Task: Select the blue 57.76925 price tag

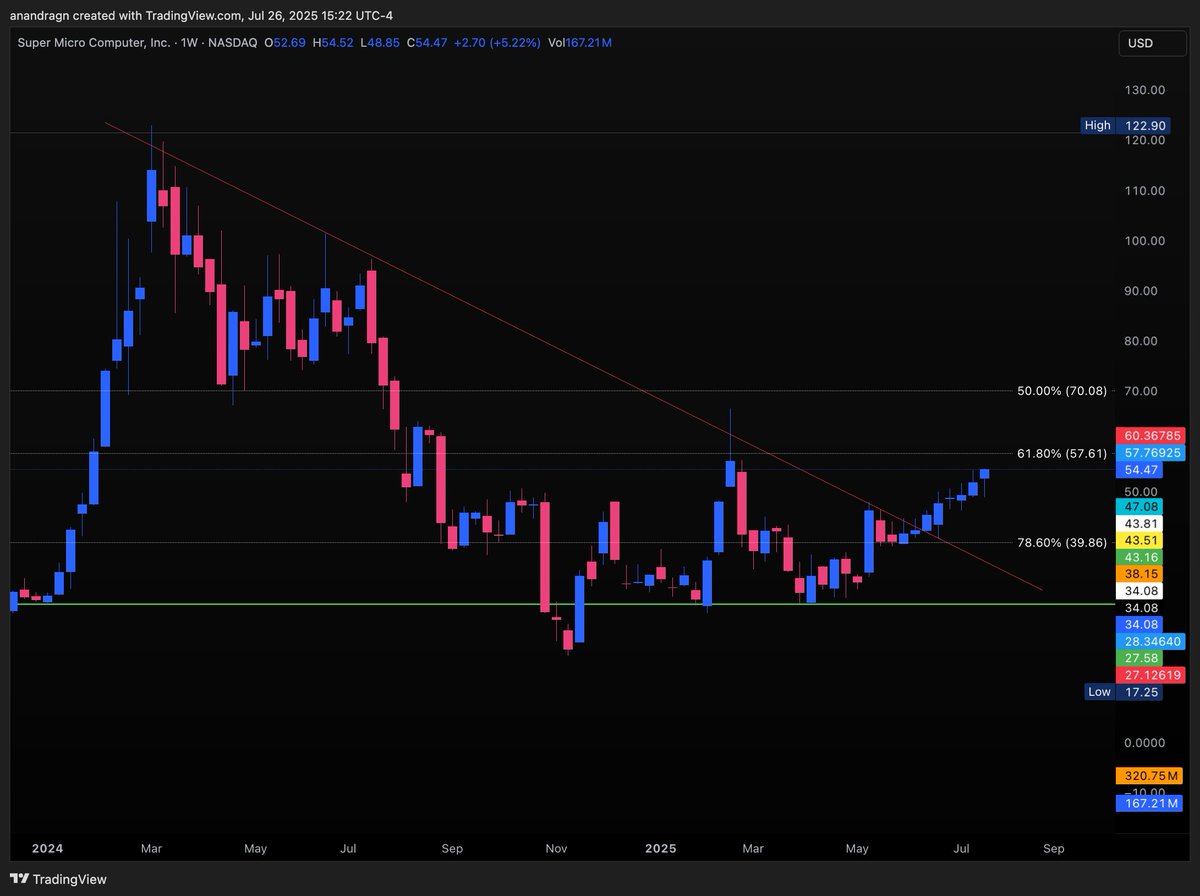Action: pyautogui.click(x=1149, y=452)
